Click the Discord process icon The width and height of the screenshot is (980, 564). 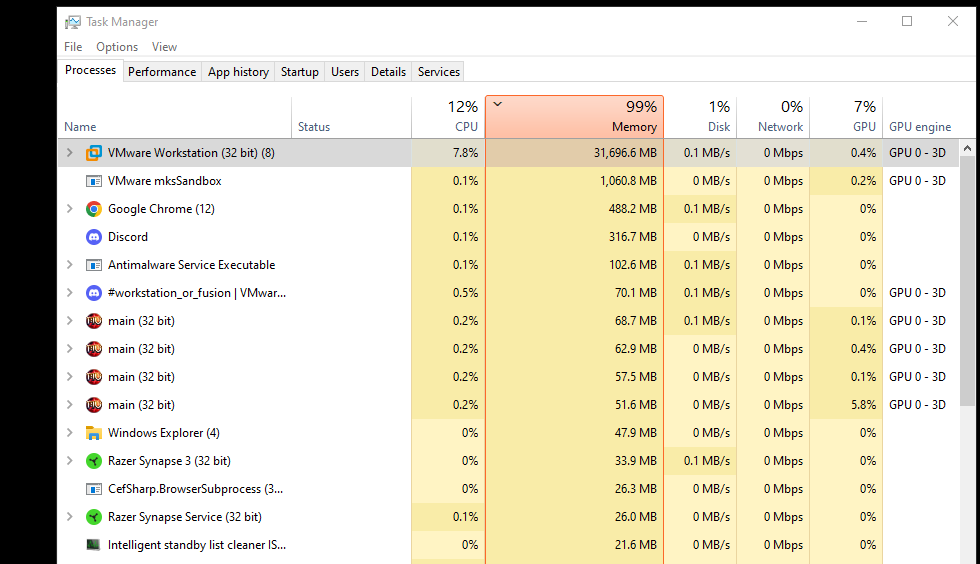(94, 237)
